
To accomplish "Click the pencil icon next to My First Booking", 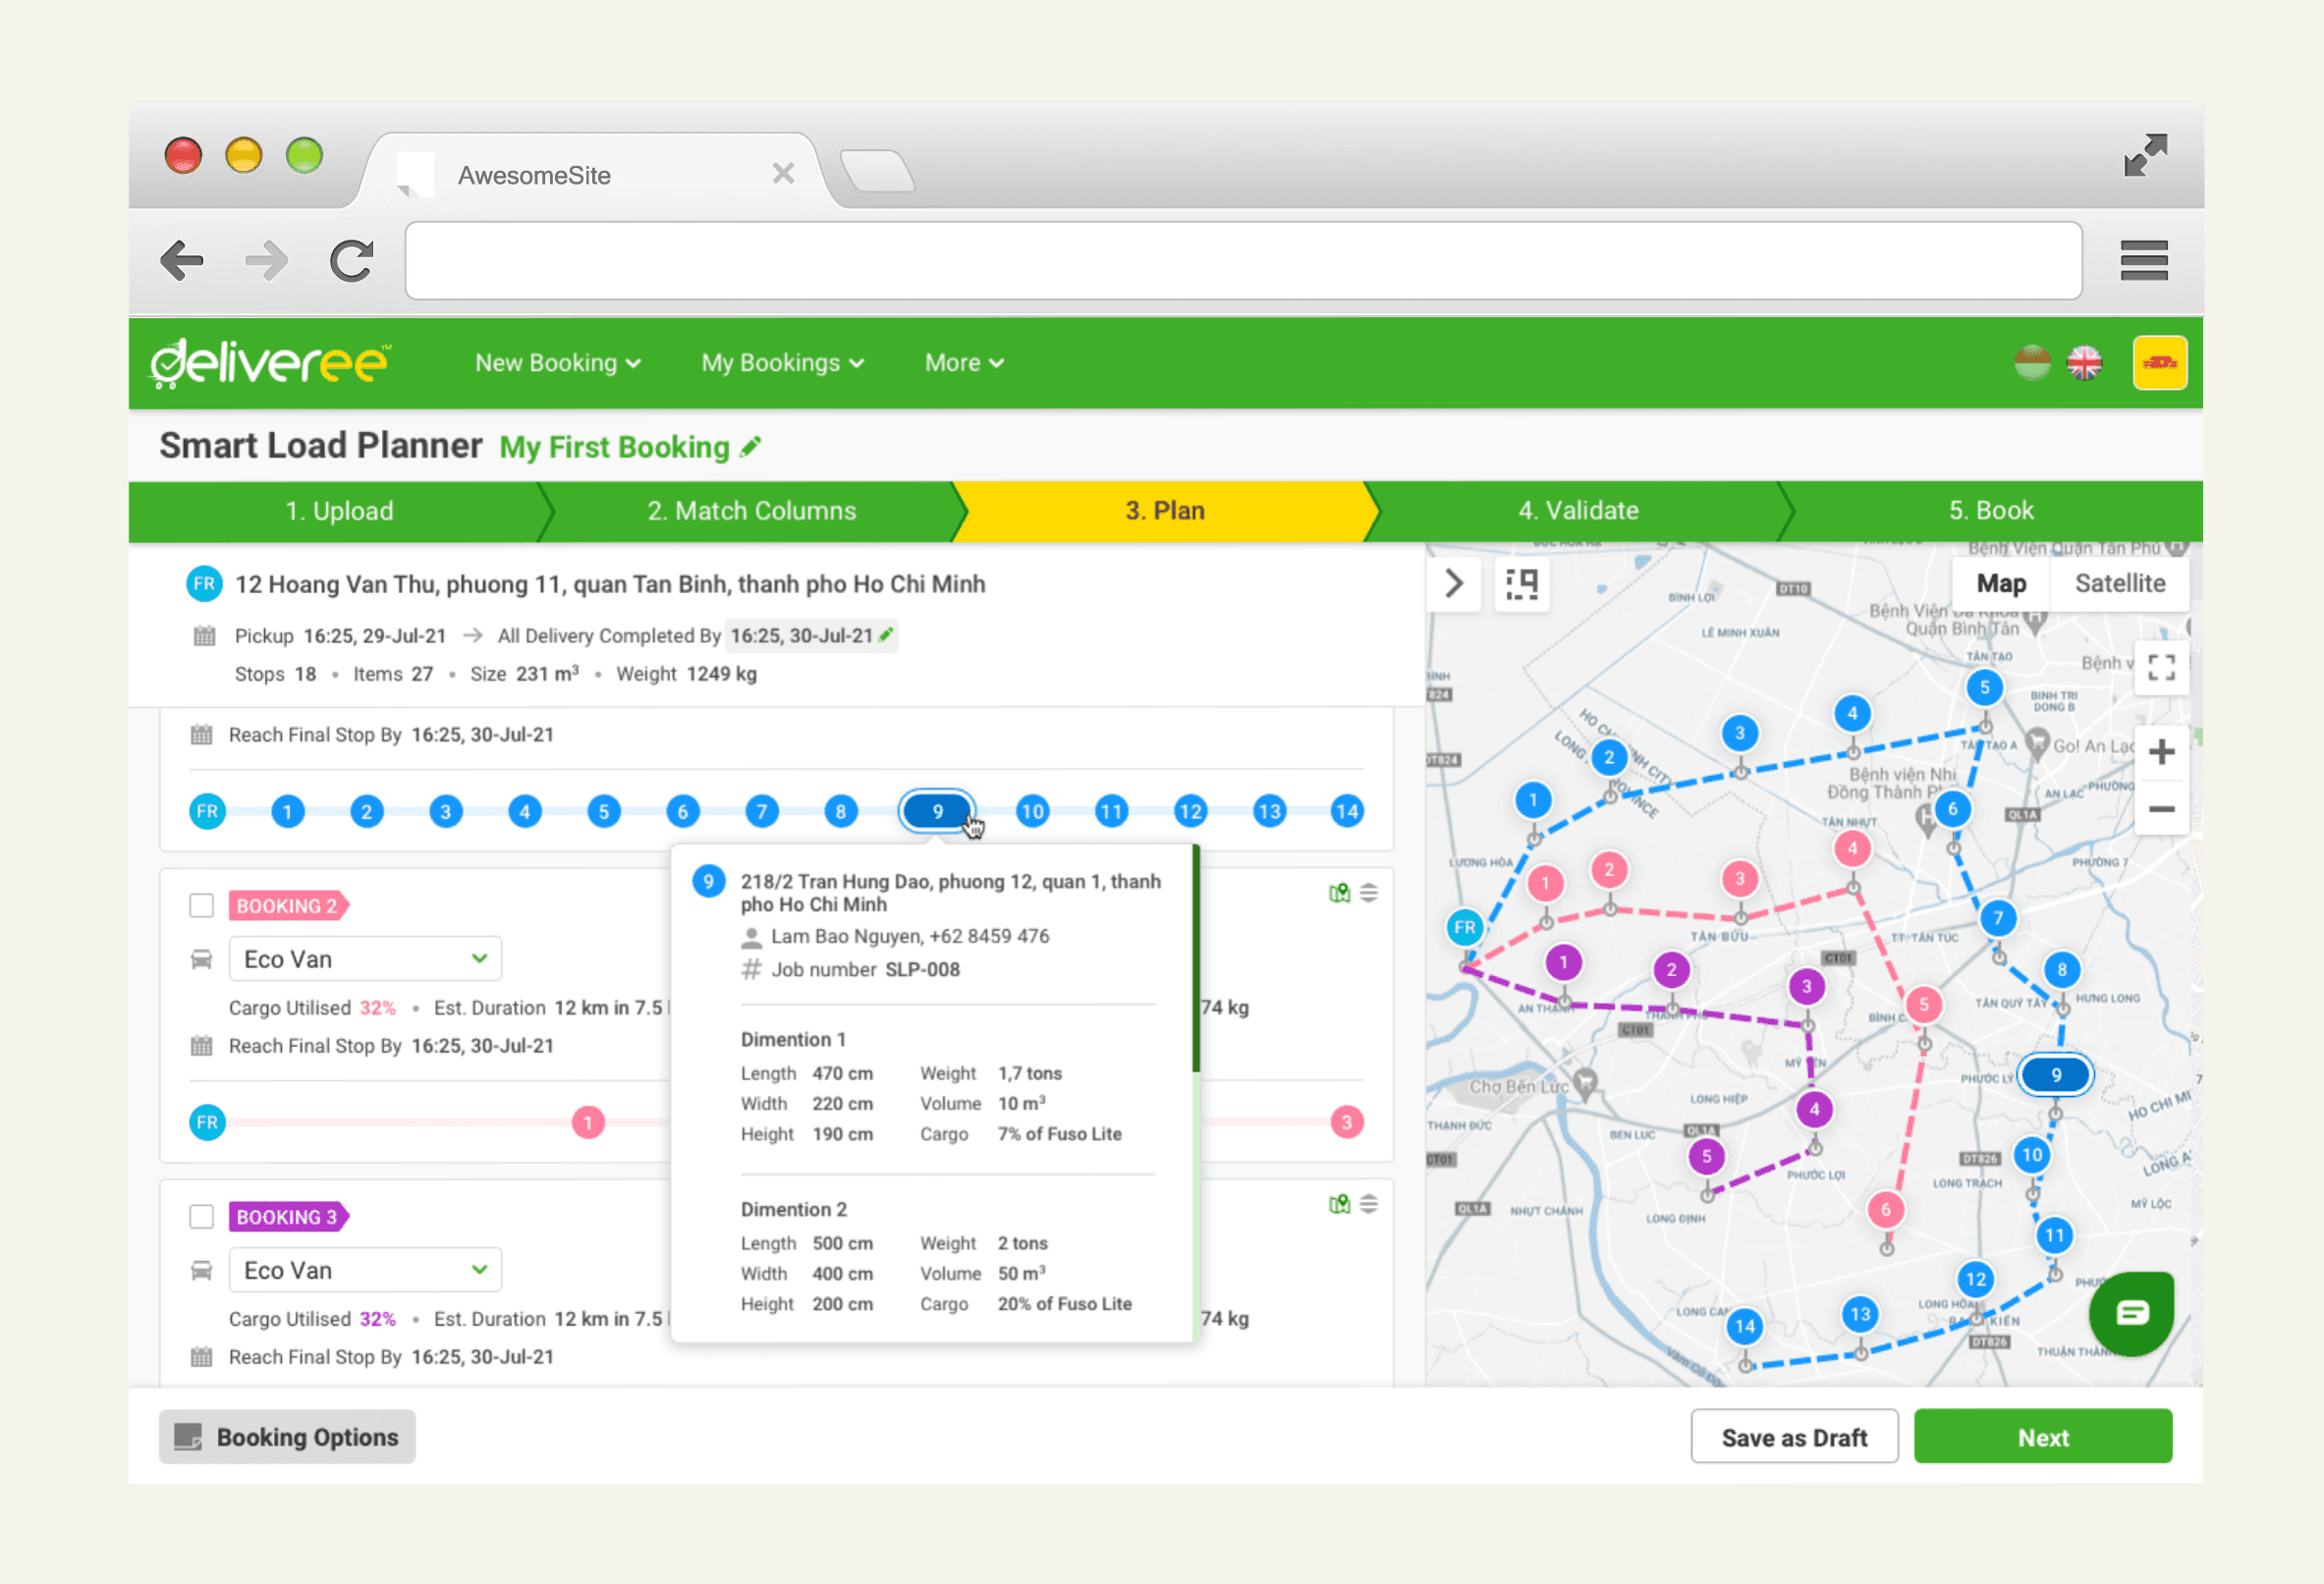I will click(751, 447).
